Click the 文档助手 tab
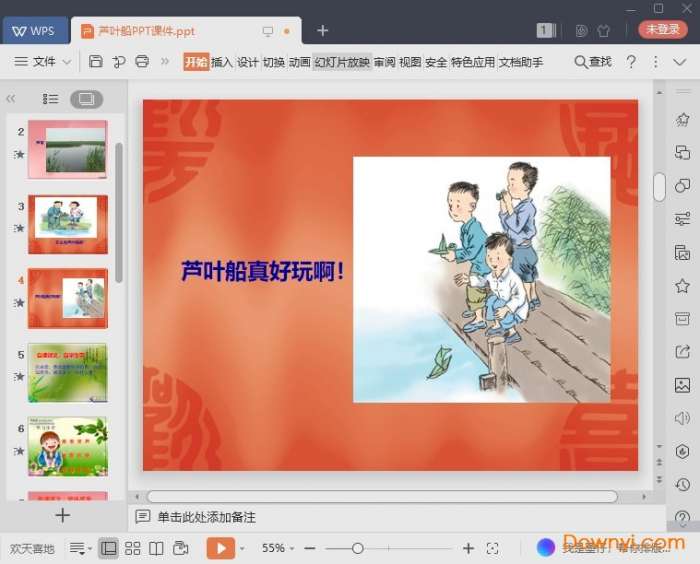Image resolution: width=700 pixels, height=564 pixels. [x=521, y=62]
